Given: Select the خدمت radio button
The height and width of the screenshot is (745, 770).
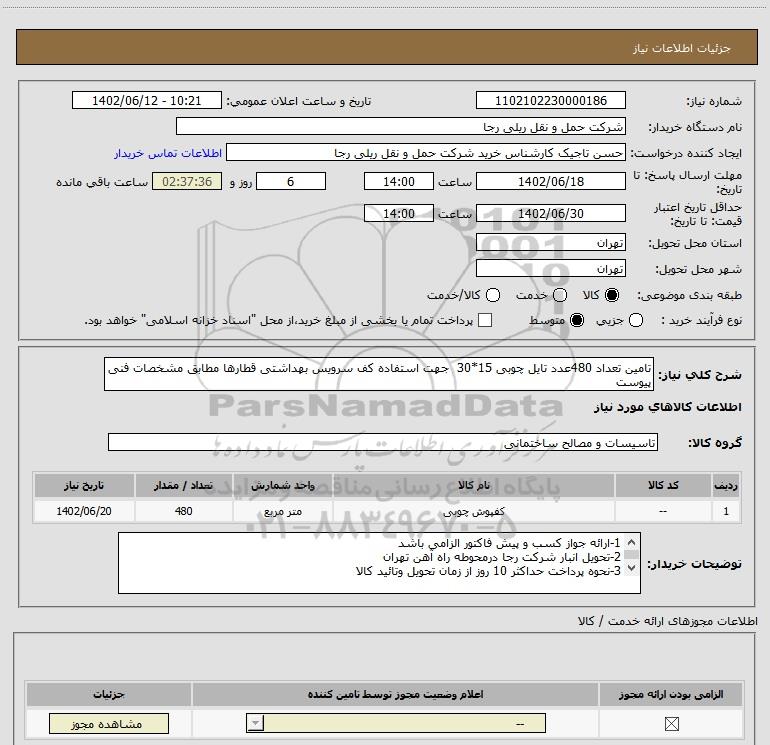Looking at the screenshot, I should point(560,295).
